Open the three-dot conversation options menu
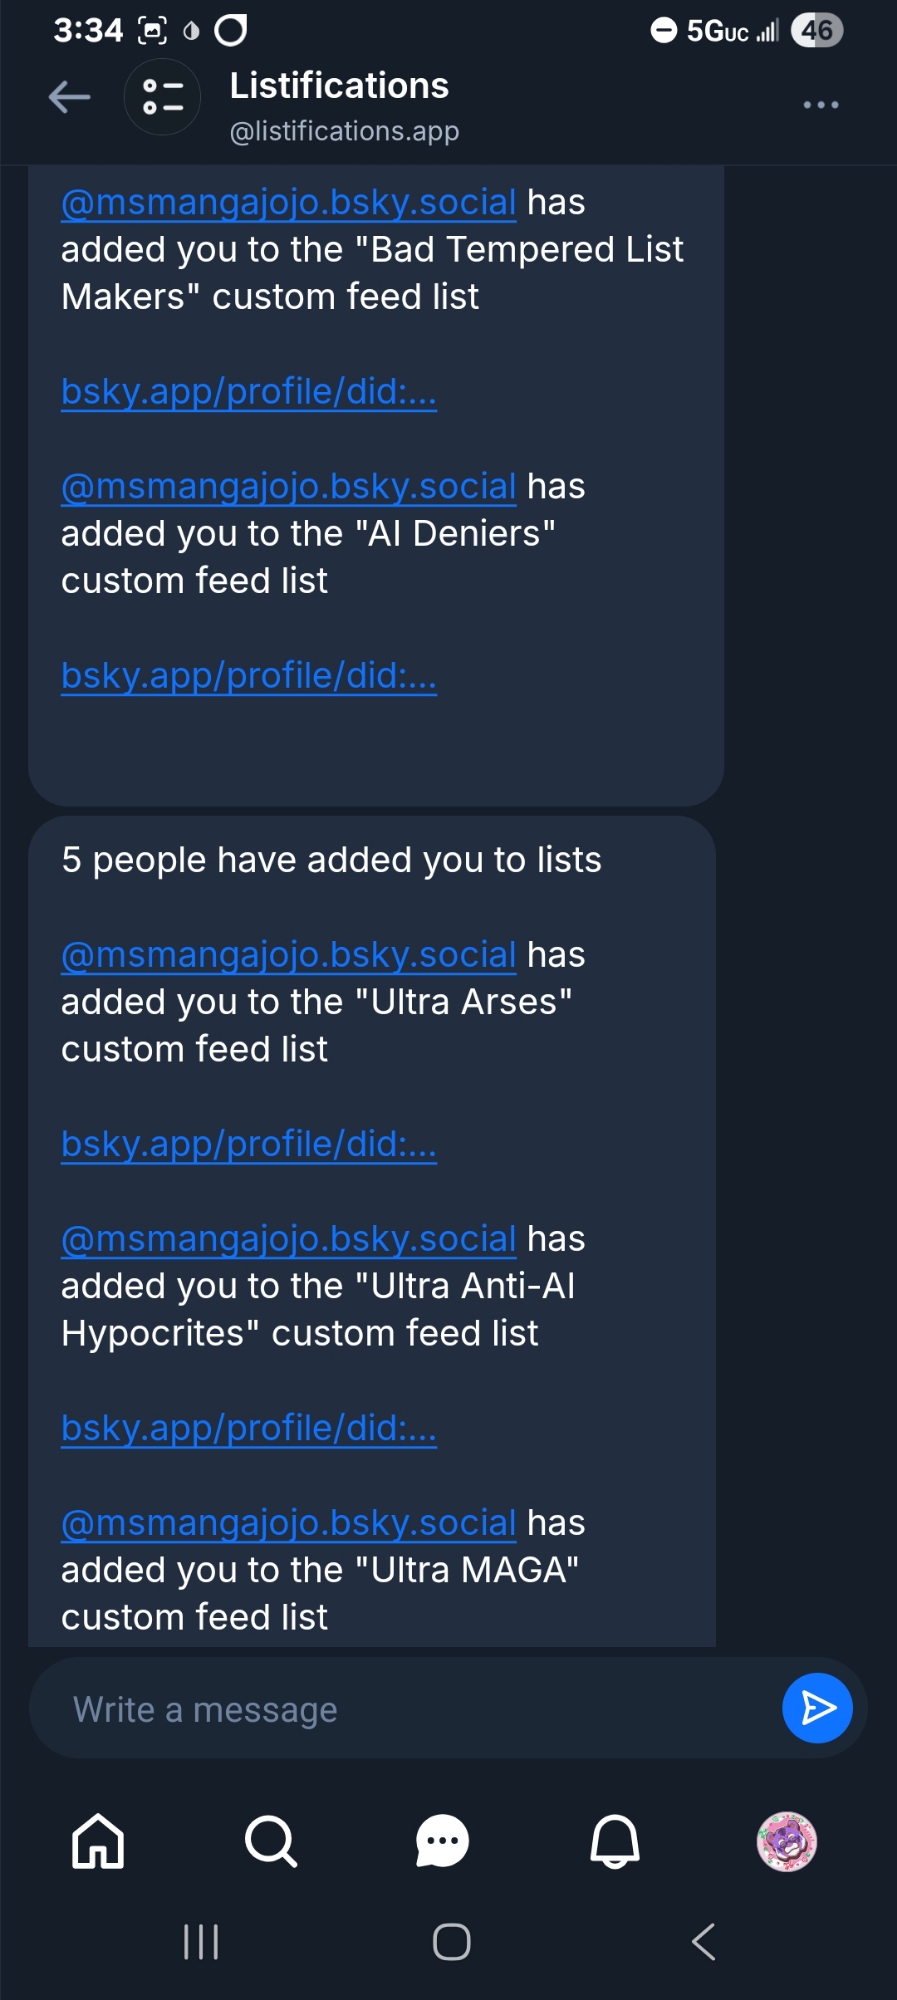The width and height of the screenshot is (897, 2000). tap(820, 105)
